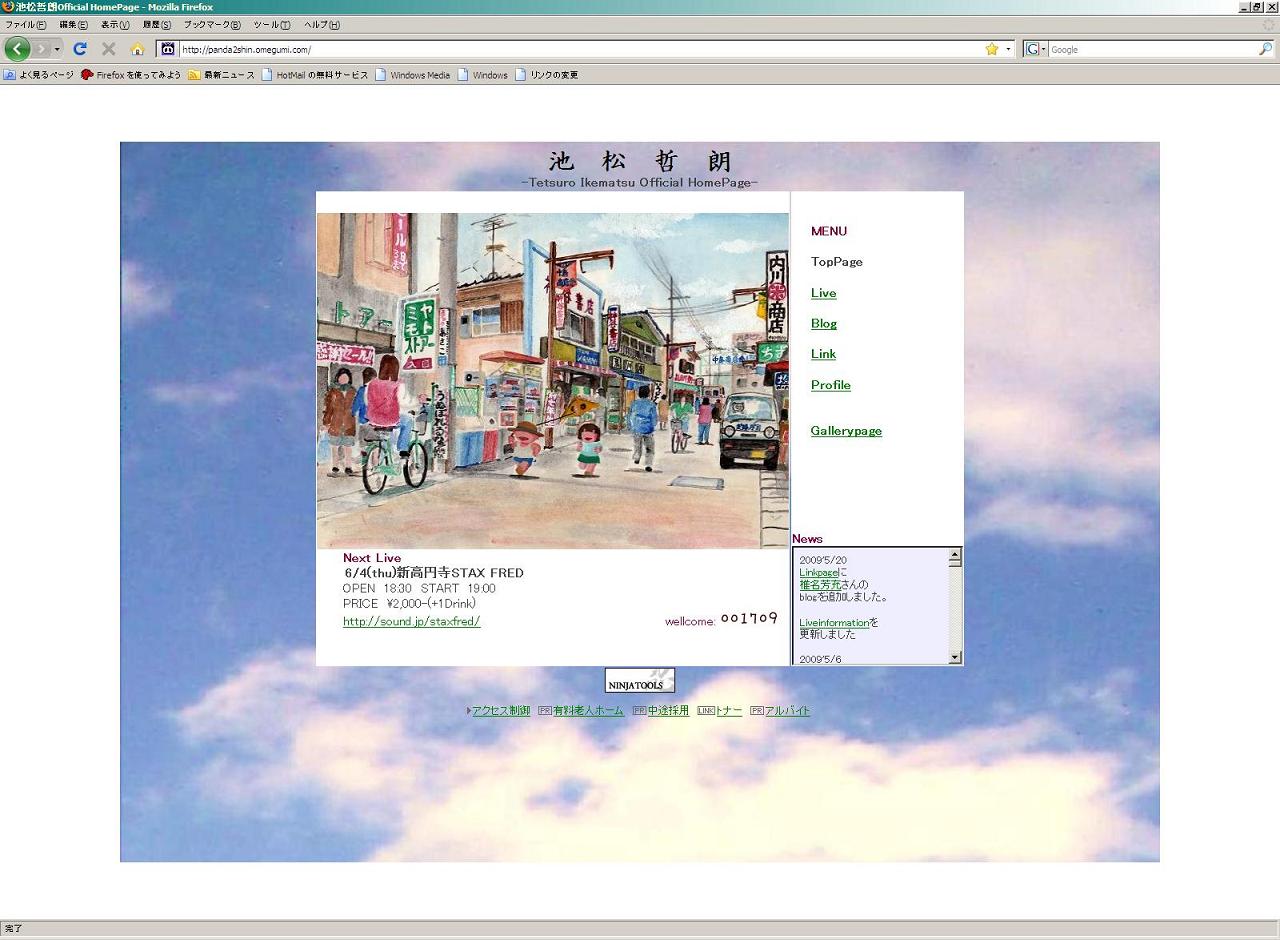Click the TopPage menu text
Screen dimensions: 1280x940
836,262
